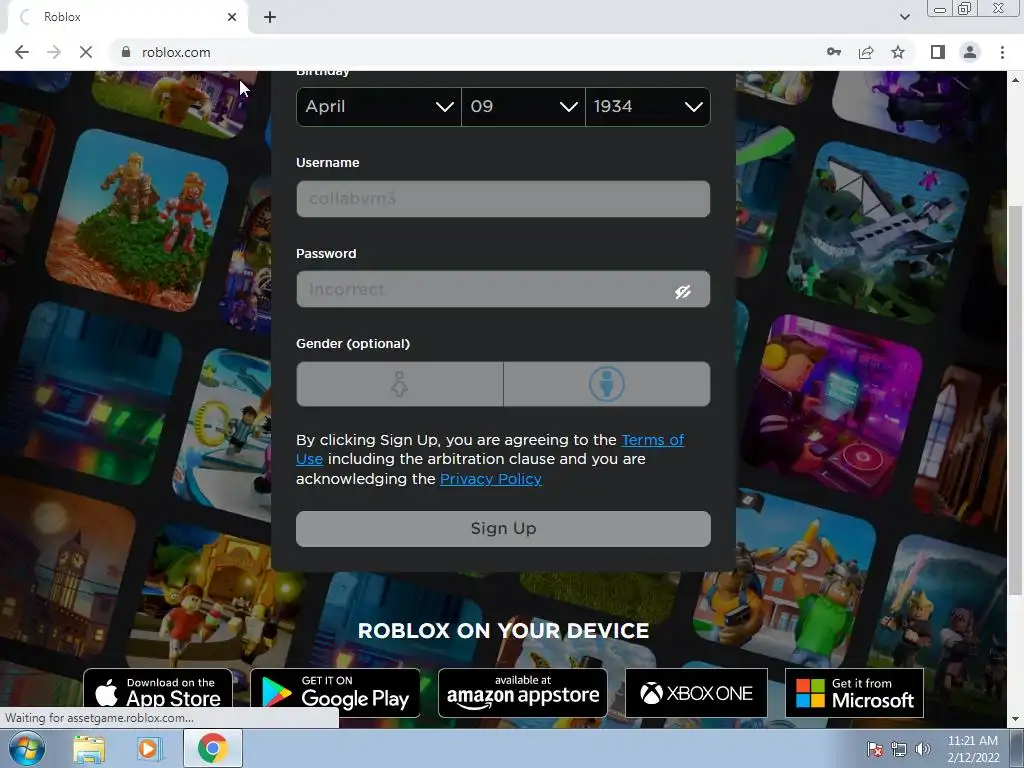Click the Username field
The image size is (1024, 768).
(503, 199)
